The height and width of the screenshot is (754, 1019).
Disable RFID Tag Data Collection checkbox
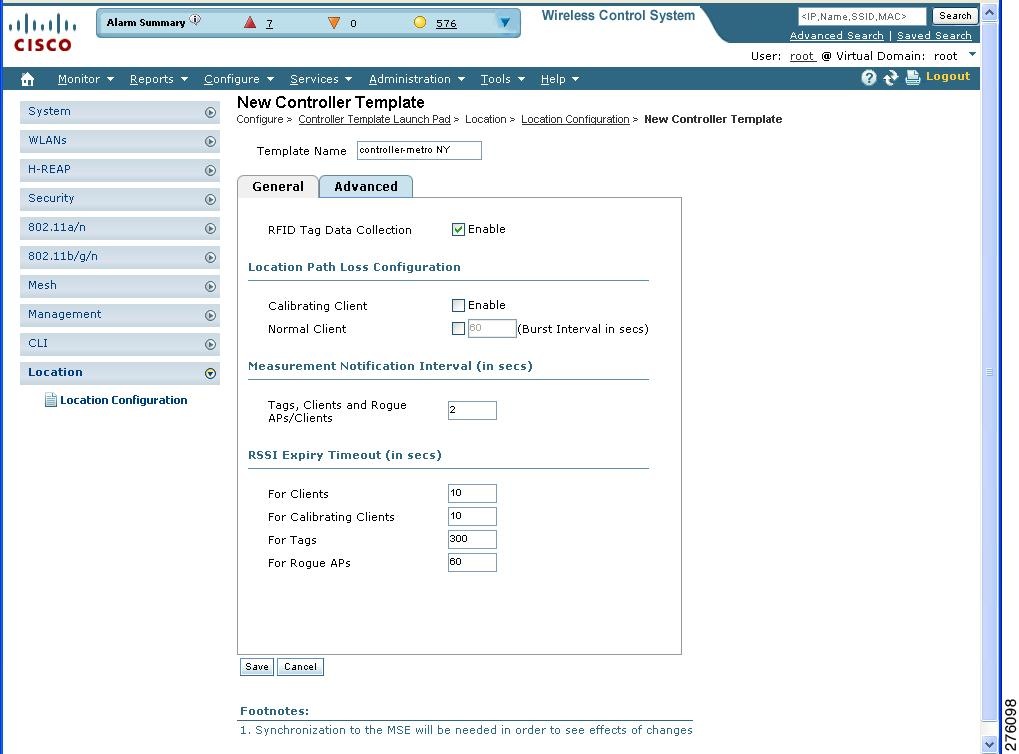click(458, 229)
